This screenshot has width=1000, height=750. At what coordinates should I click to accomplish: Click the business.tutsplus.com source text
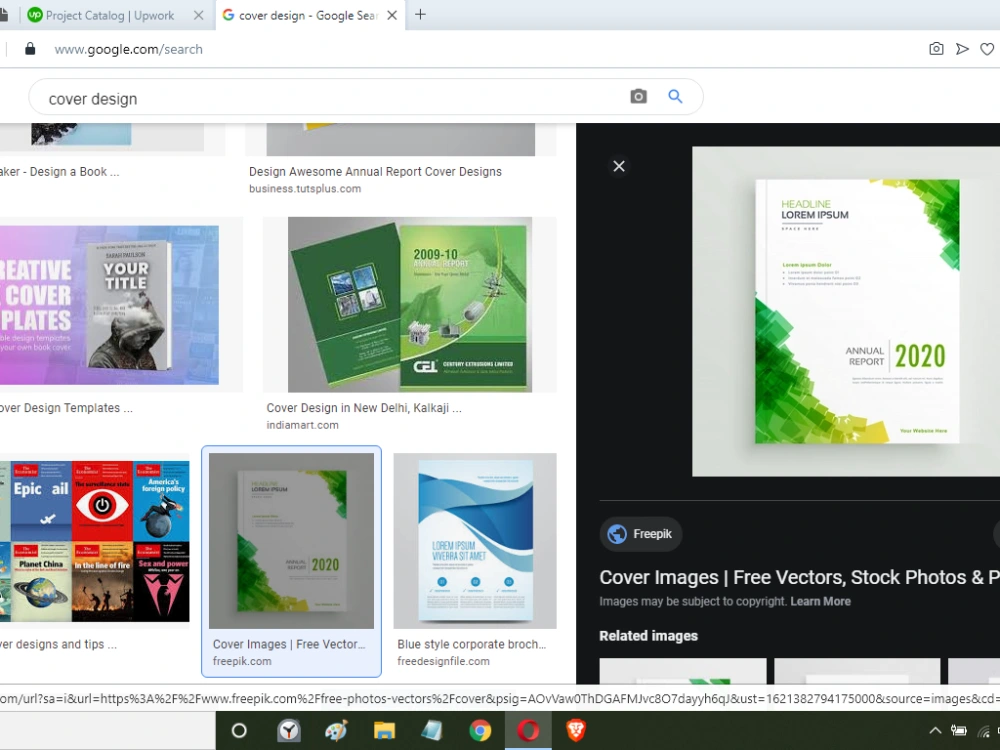pyautogui.click(x=305, y=189)
